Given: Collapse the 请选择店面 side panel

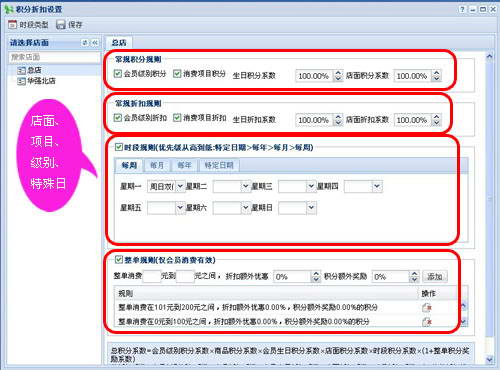Looking at the screenshot, I should 95,43.
